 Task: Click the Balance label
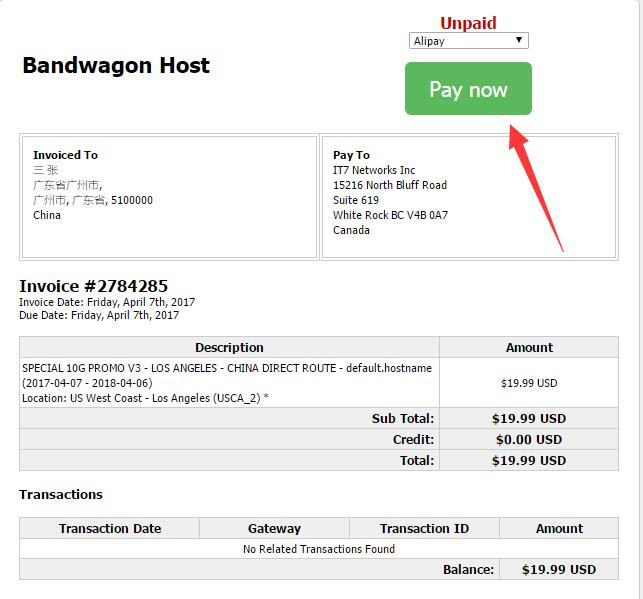468,569
